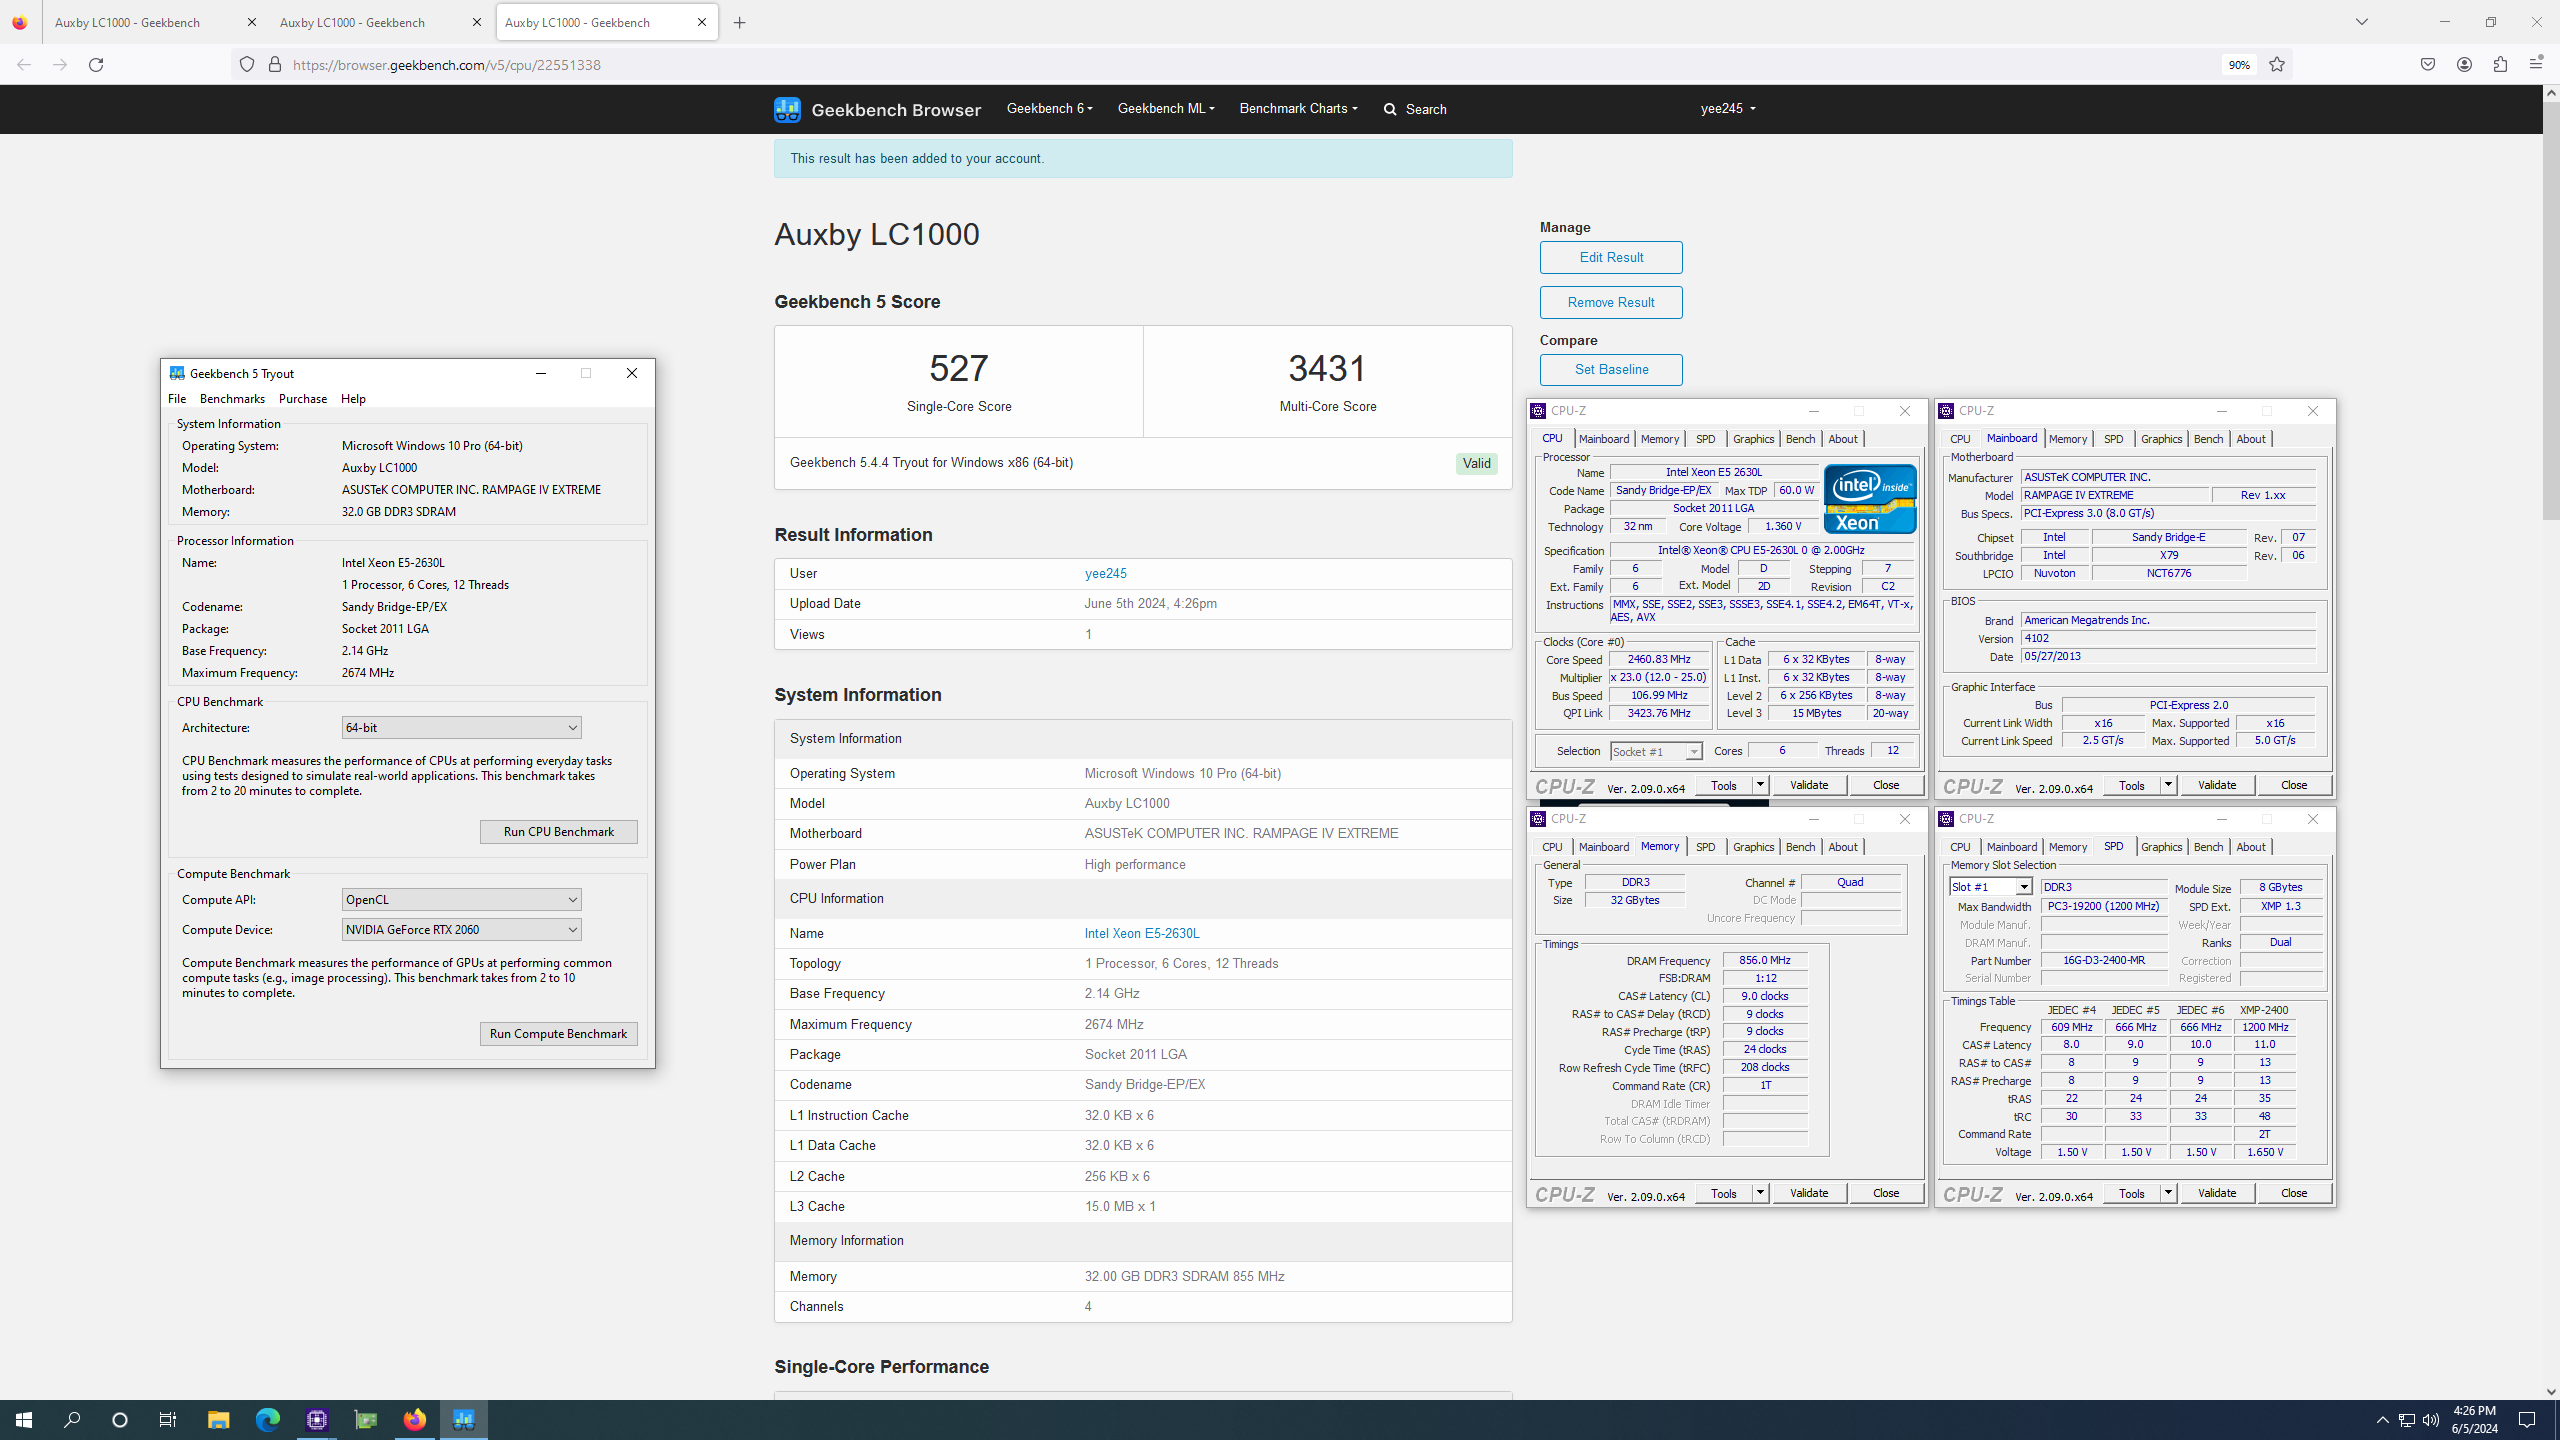Image resolution: width=2560 pixels, height=1440 pixels.
Task: Show site security via padlock icon
Action: (x=275, y=65)
